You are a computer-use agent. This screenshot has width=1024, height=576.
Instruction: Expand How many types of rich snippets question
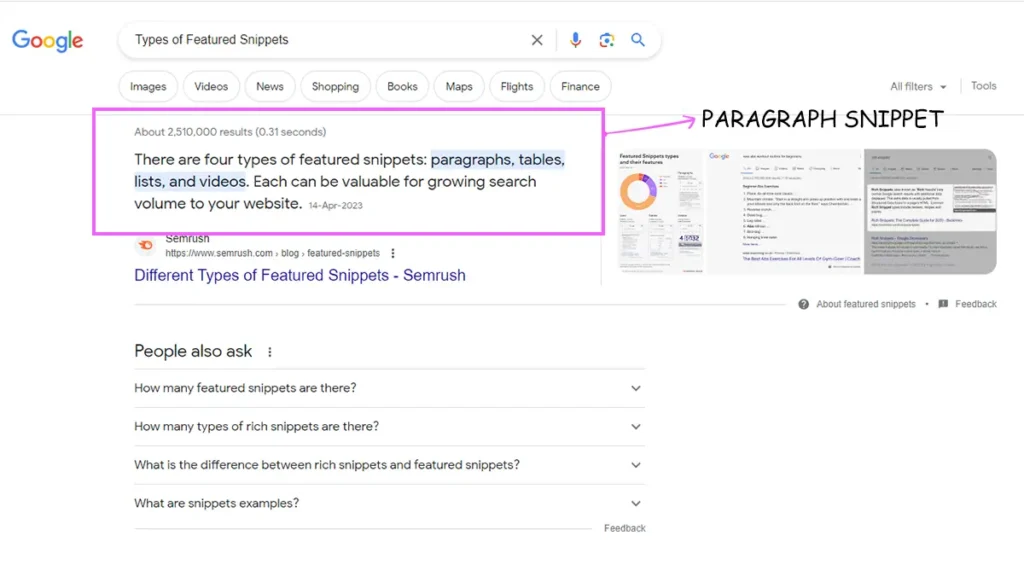point(389,426)
